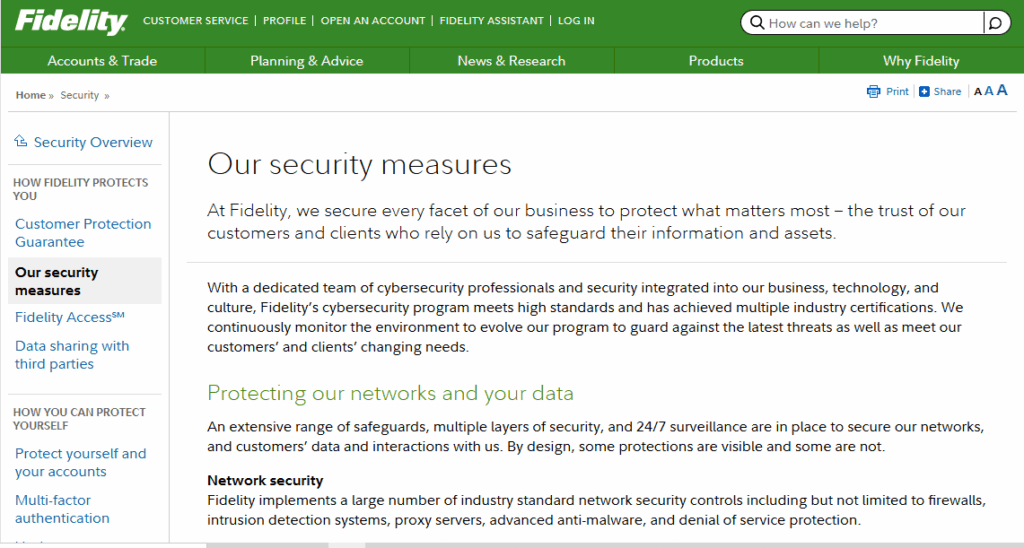Go to Home breadcrumb
This screenshot has height=548, width=1024.
[x=31, y=95]
